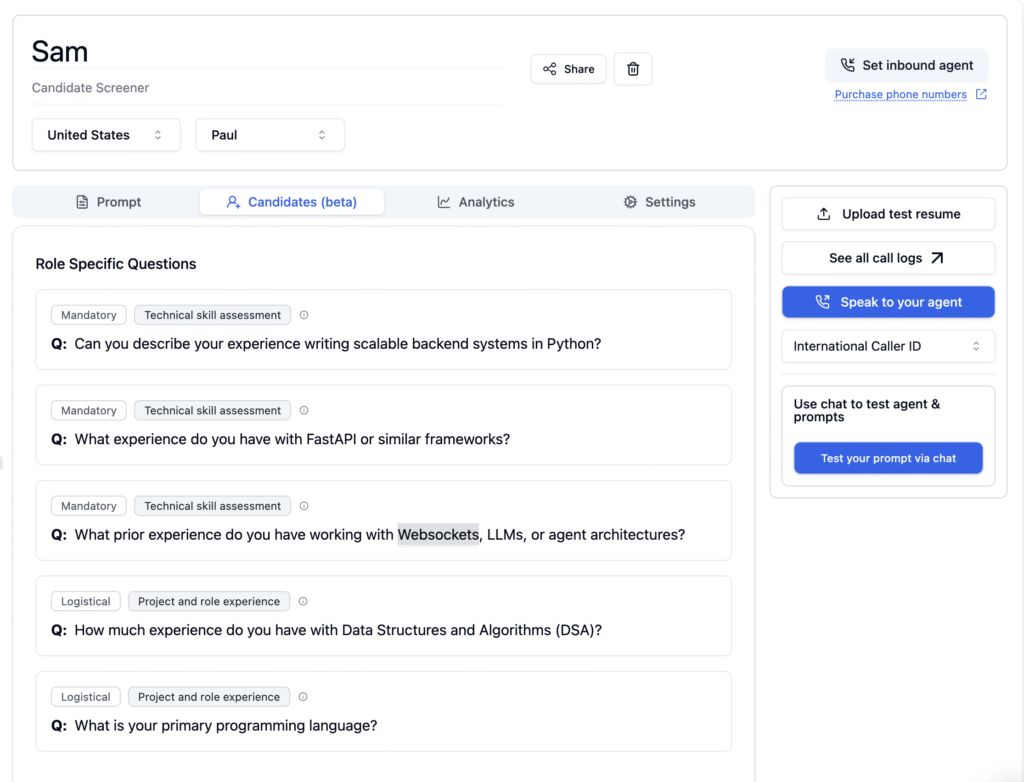1024x782 pixels.
Task: Click Speak to your agent button
Action: coord(888,302)
